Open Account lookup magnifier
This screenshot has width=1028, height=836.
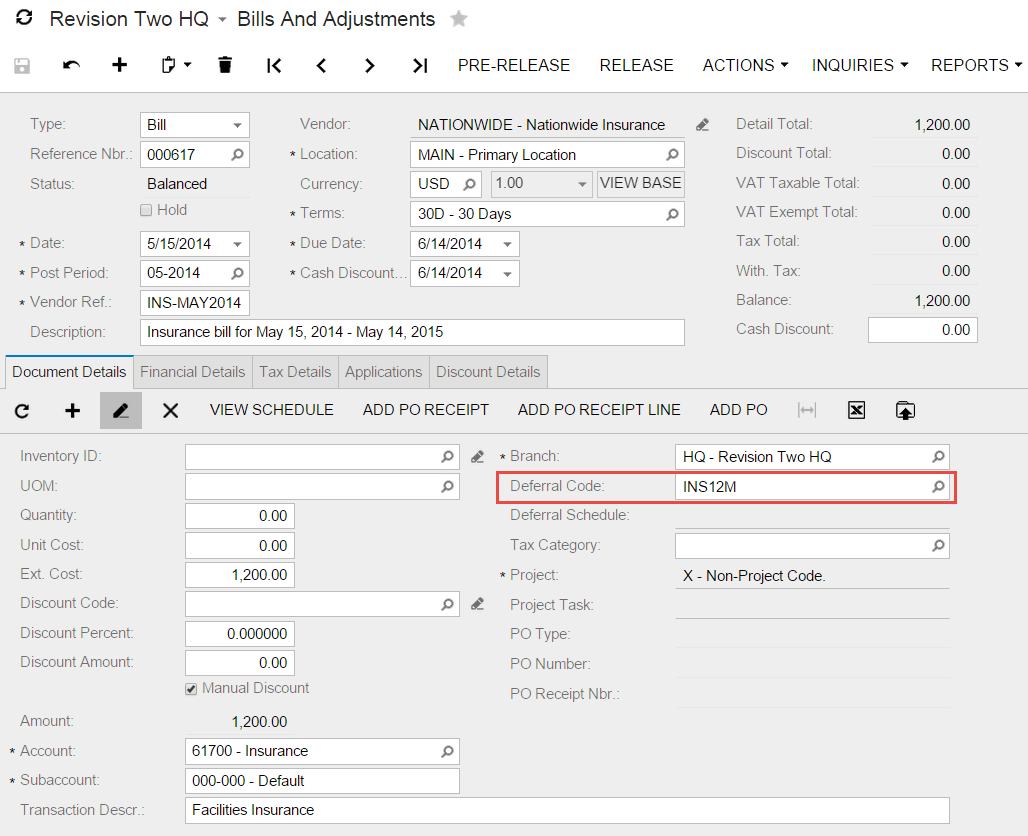pyautogui.click(x=447, y=751)
